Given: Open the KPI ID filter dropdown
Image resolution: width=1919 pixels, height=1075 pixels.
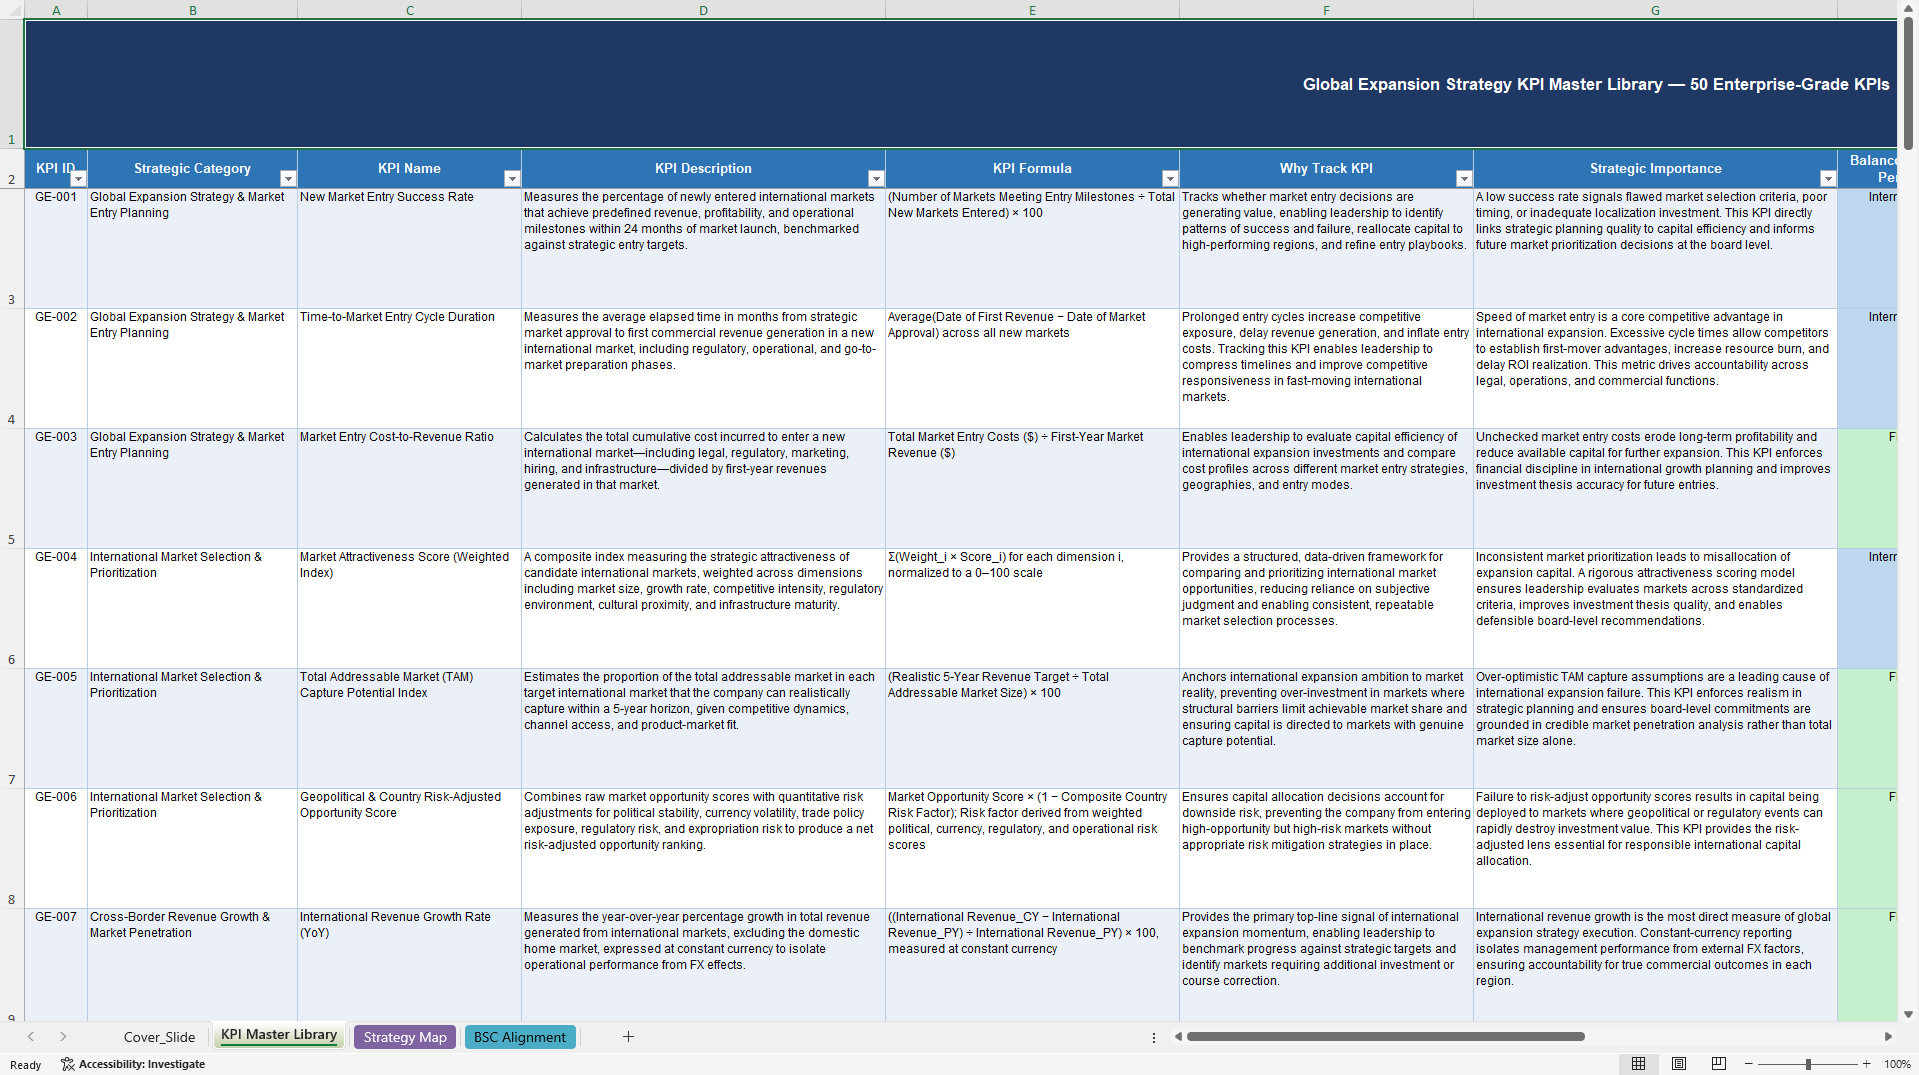Looking at the screenshot, I should coord(78,179).
